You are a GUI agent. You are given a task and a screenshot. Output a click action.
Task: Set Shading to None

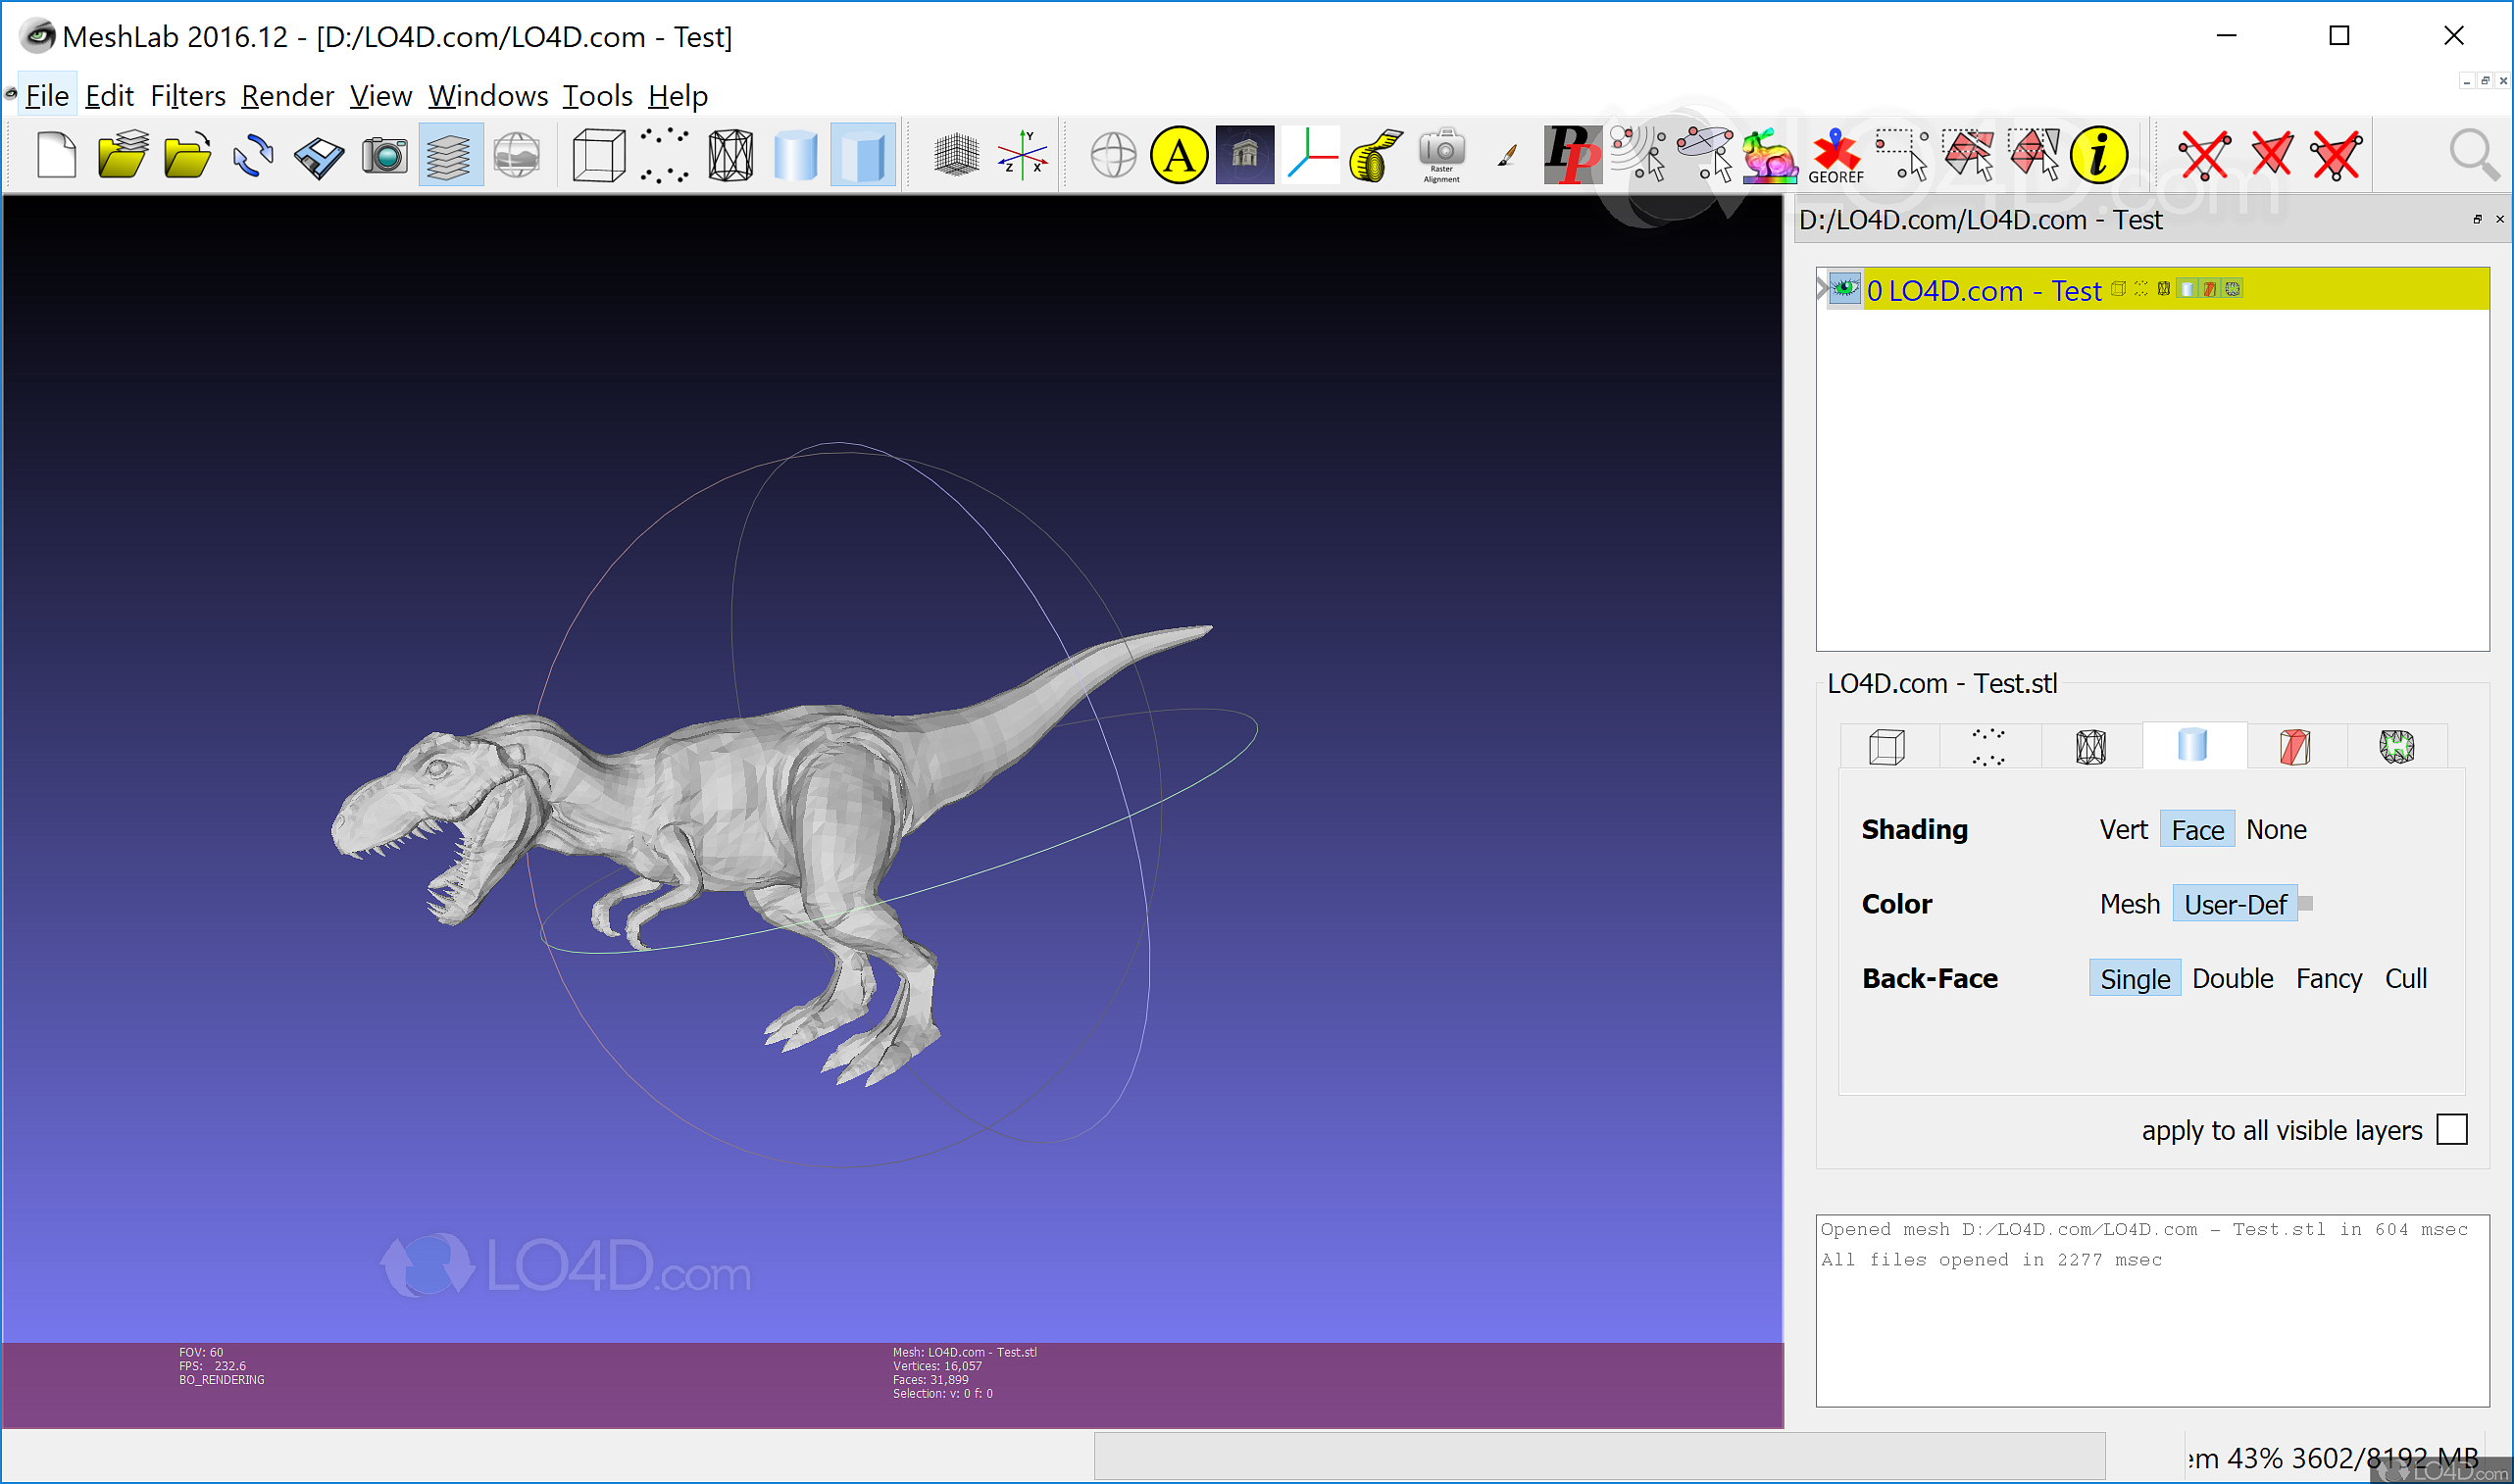click(x=2276, y=830)
